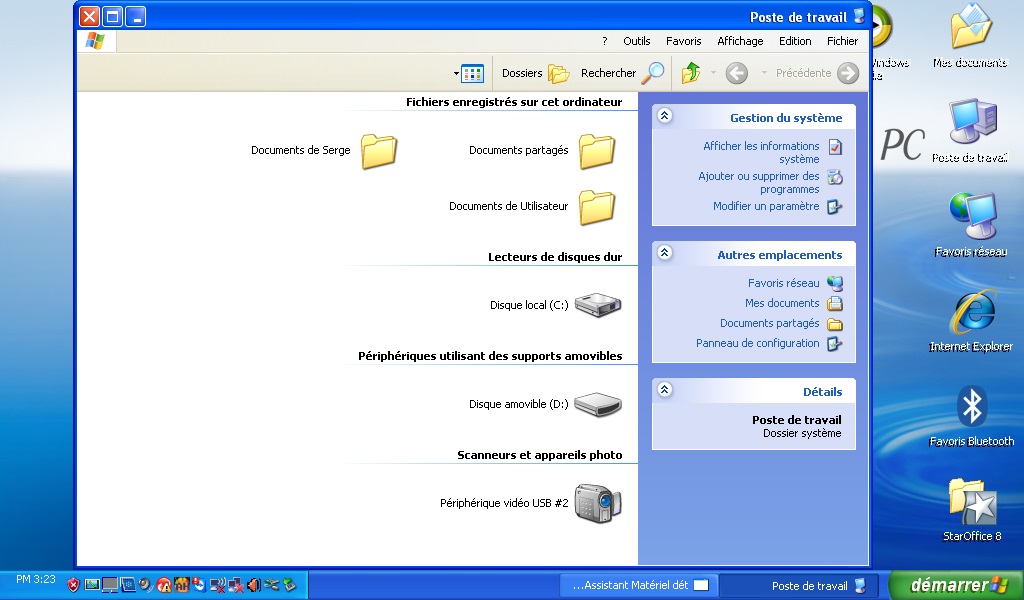
Task: Collapse the Autres emplacements panel
Action: (664, 253)
